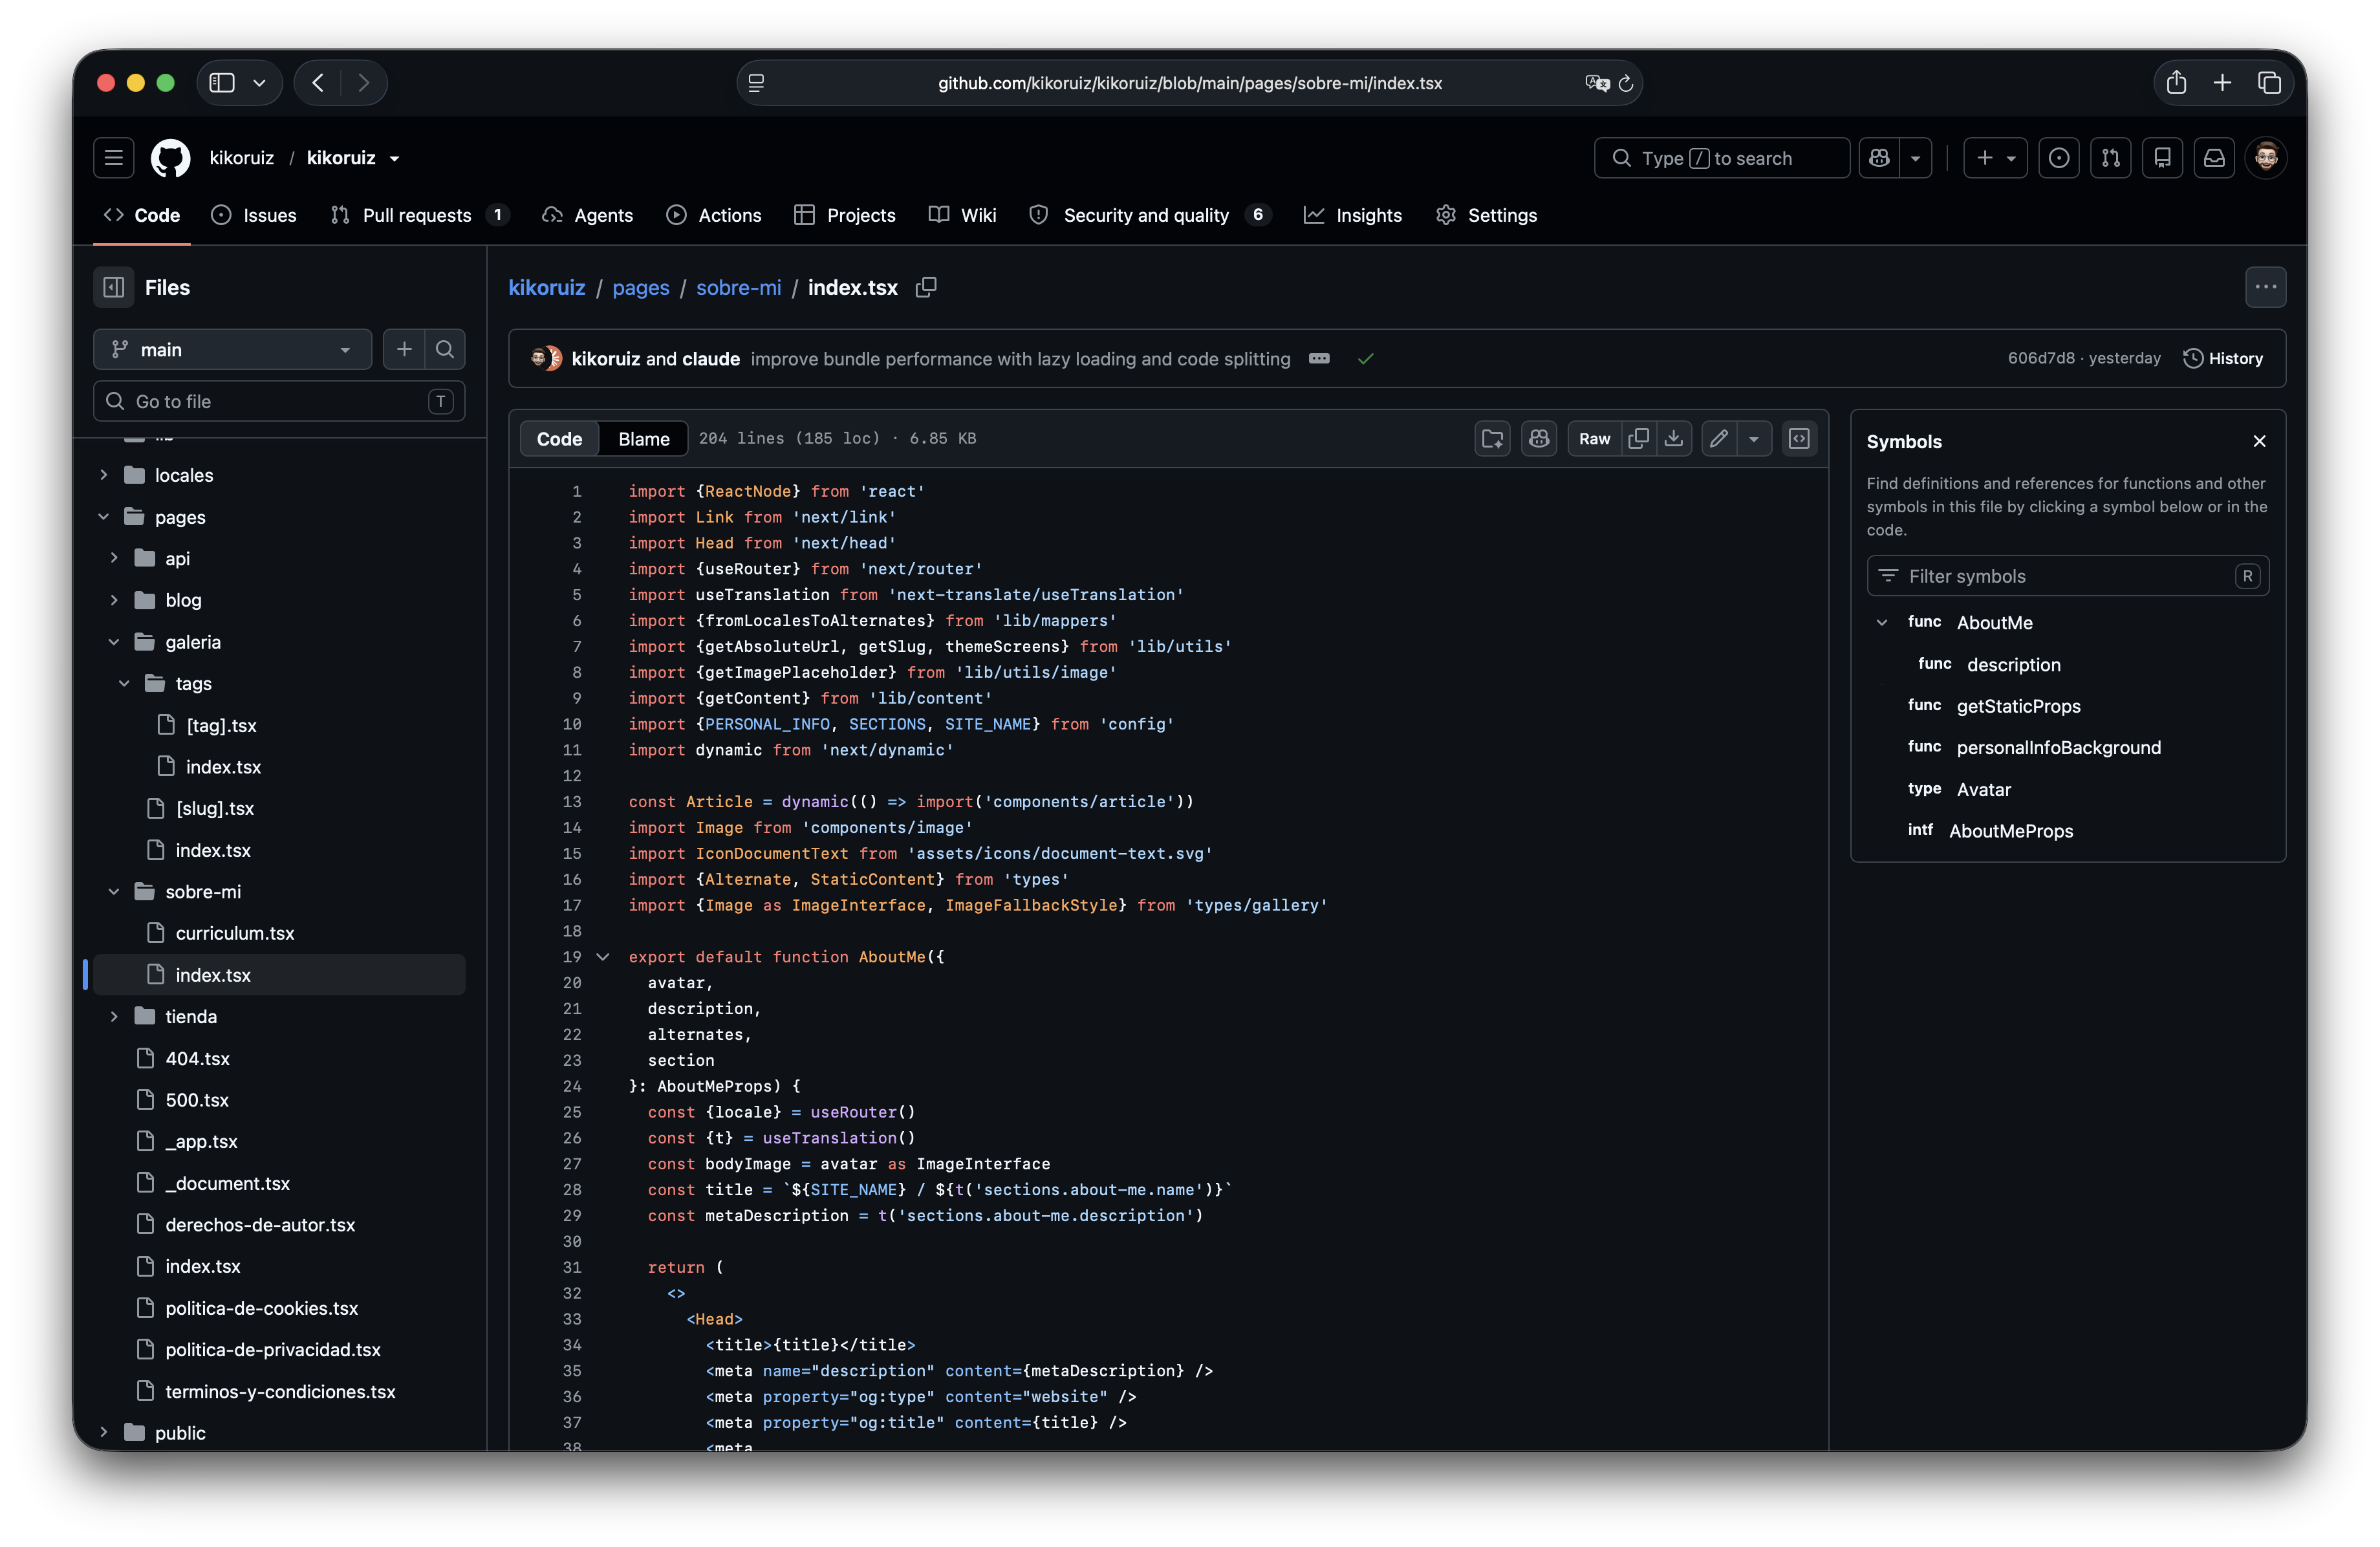Copy the file path next to index.tsx
Image resolution: width=2380 pixels, height=1547 pixels.
(926, 287)
